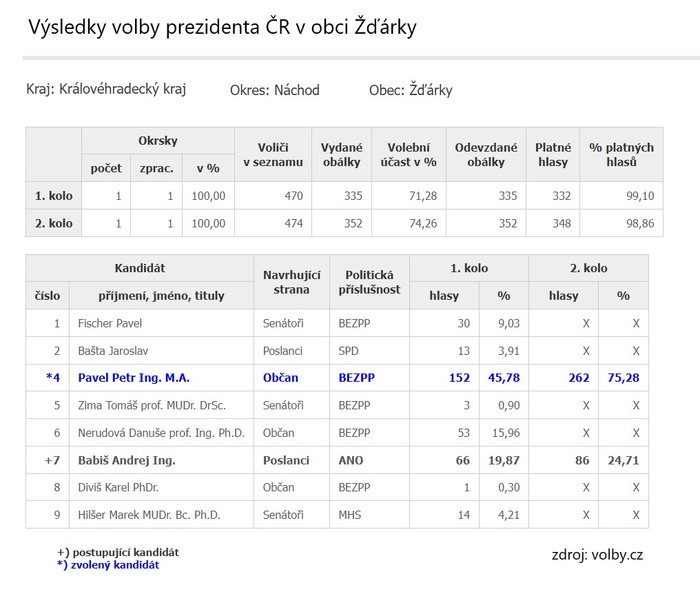The height and width of the screenshot is (594, 700).
Task: Click the Politická příslušnost column header
Action: [369, 282]
